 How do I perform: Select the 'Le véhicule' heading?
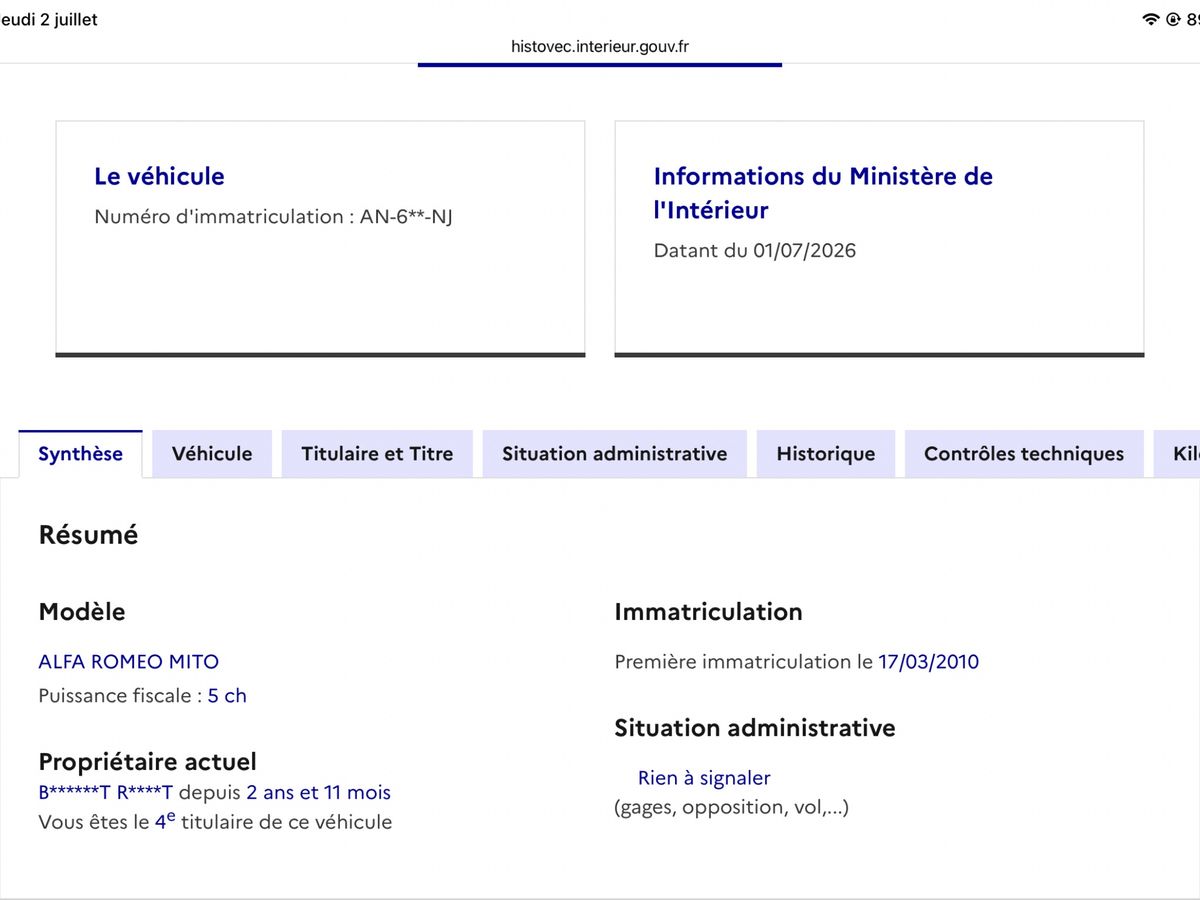click(159, 176)
